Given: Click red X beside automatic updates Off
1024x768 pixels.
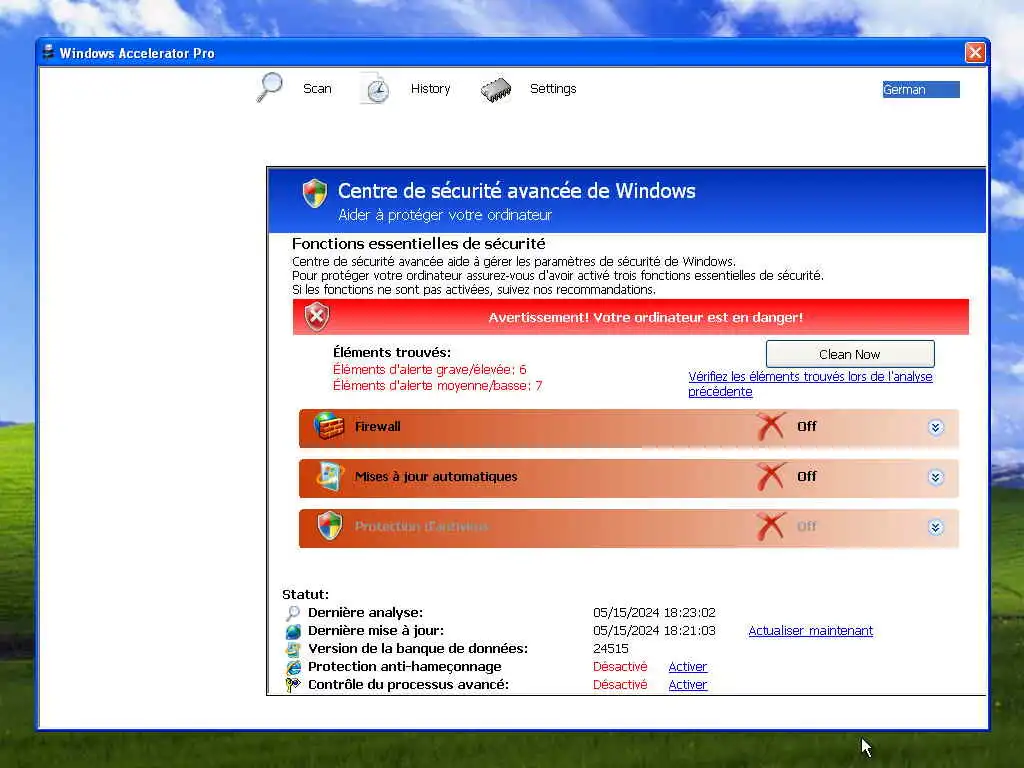Looking at the screenshot, I should (771, 477).
